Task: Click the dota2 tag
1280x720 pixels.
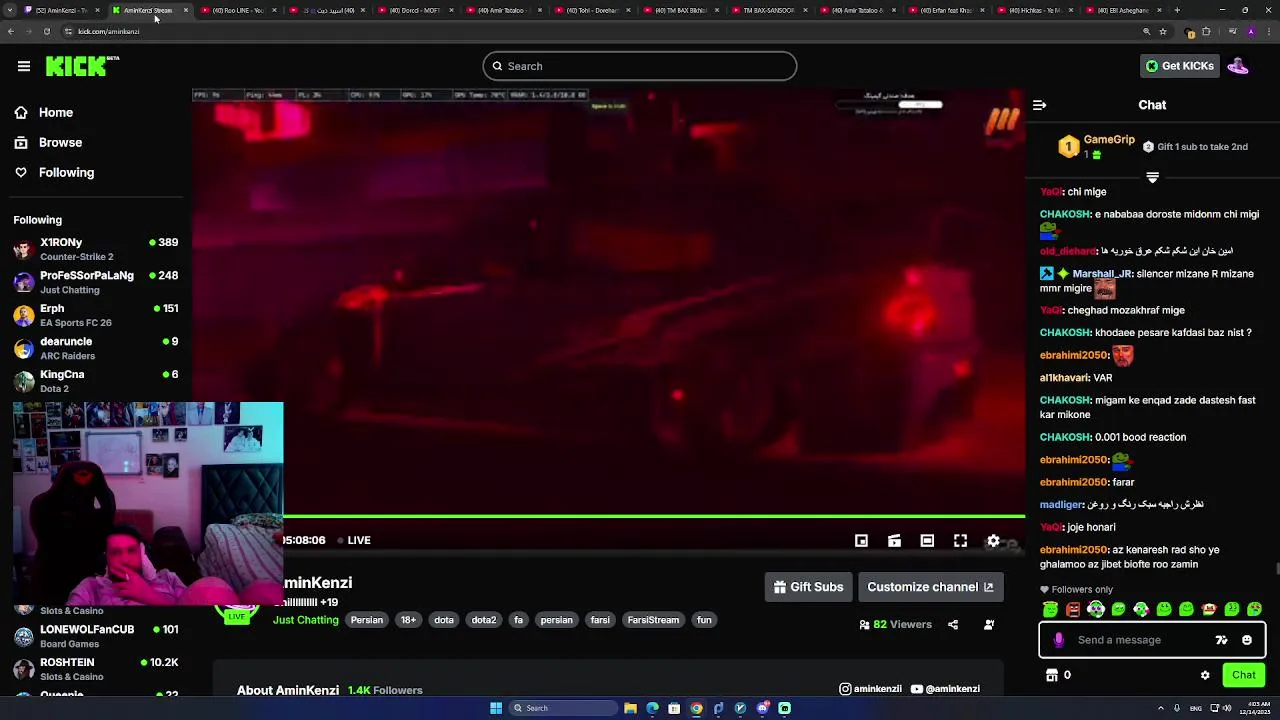Action: [484, 620]
